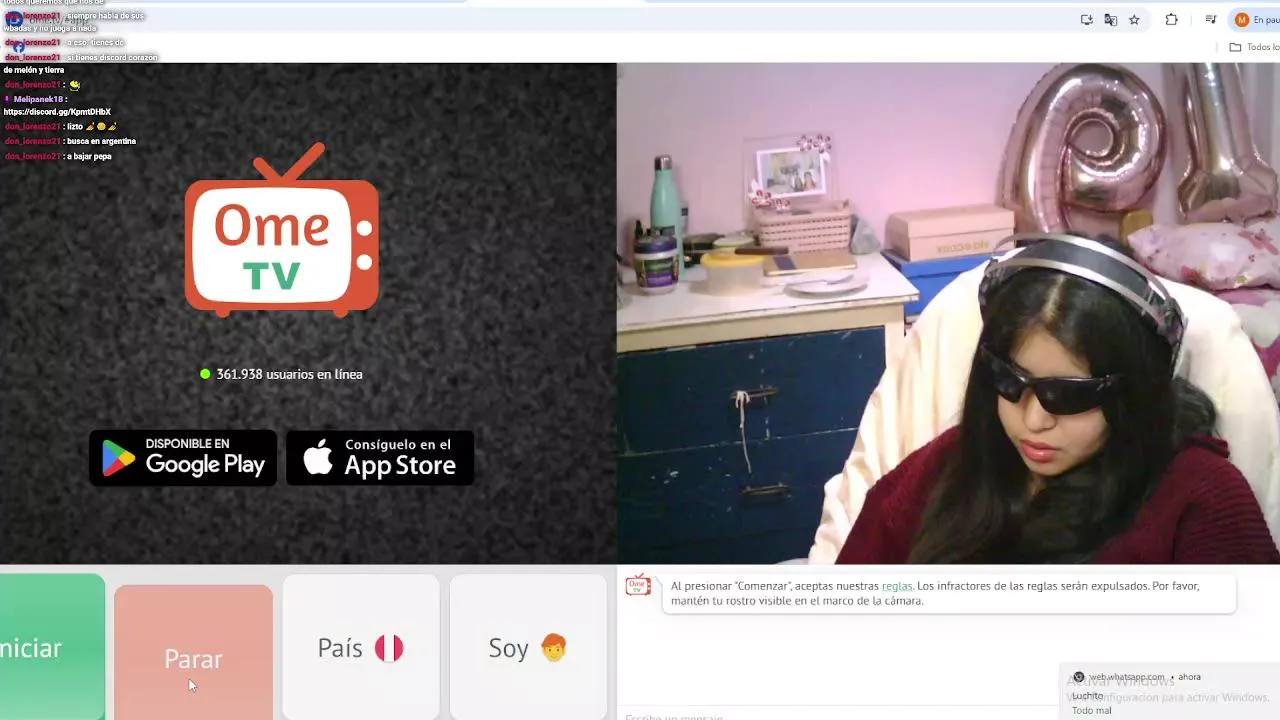Image resolution: width=1280 pixels, height=720 pixels.
Task: Click the 'de melón y tierra' chat line
Action: [34, 70]
